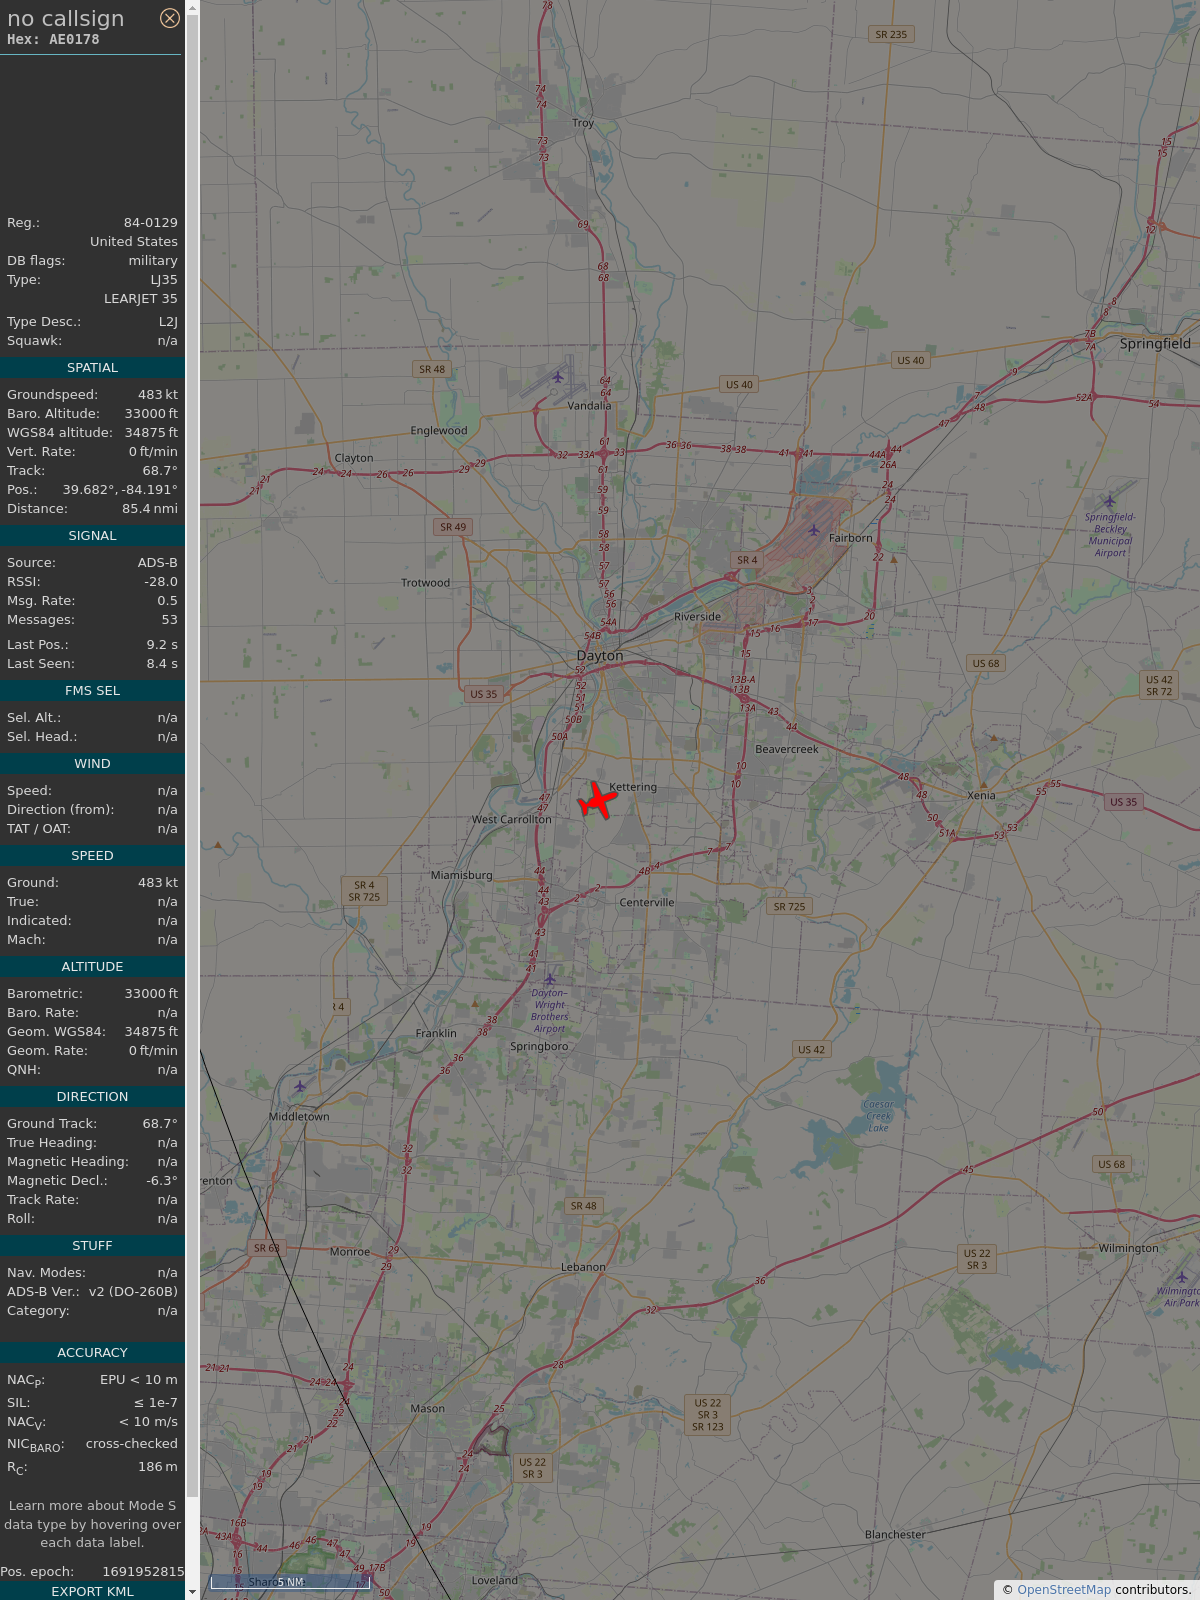Click the FMS SEL section header

[92, 691]
